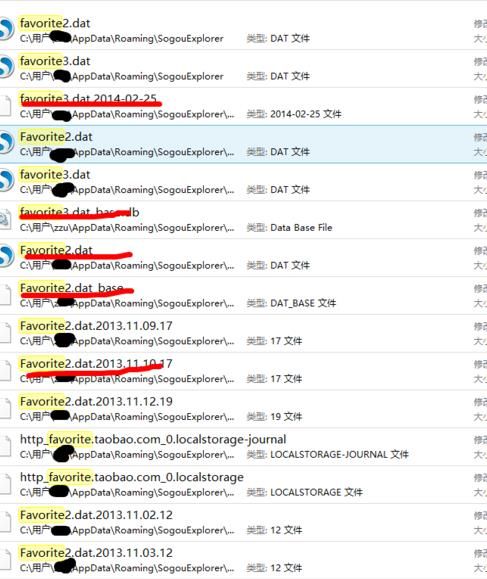
Task: Click database icon beside the Data Base File entry
Action: click(x=5, y=219)
